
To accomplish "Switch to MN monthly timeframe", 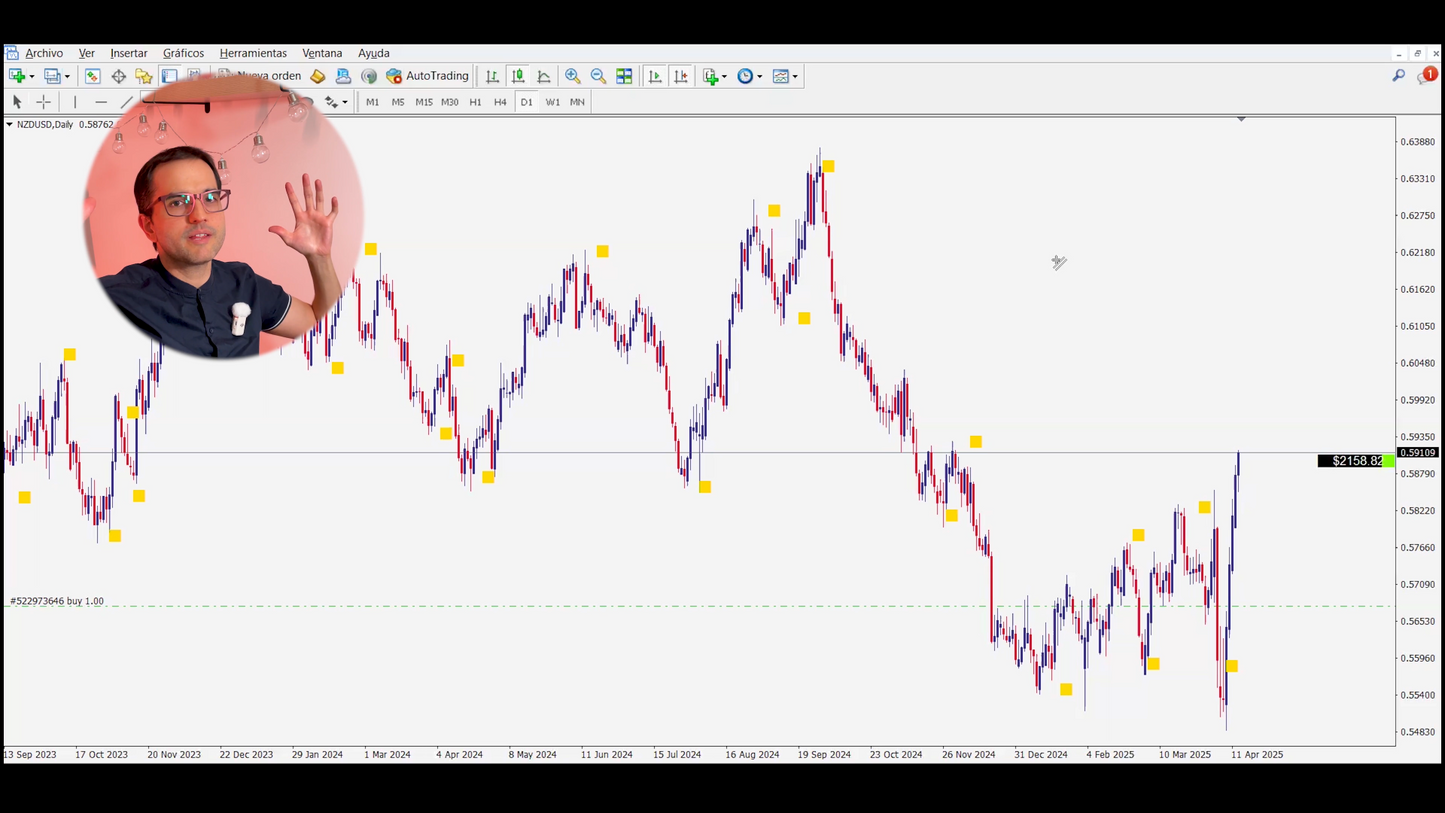I will (x=577, y=102).
